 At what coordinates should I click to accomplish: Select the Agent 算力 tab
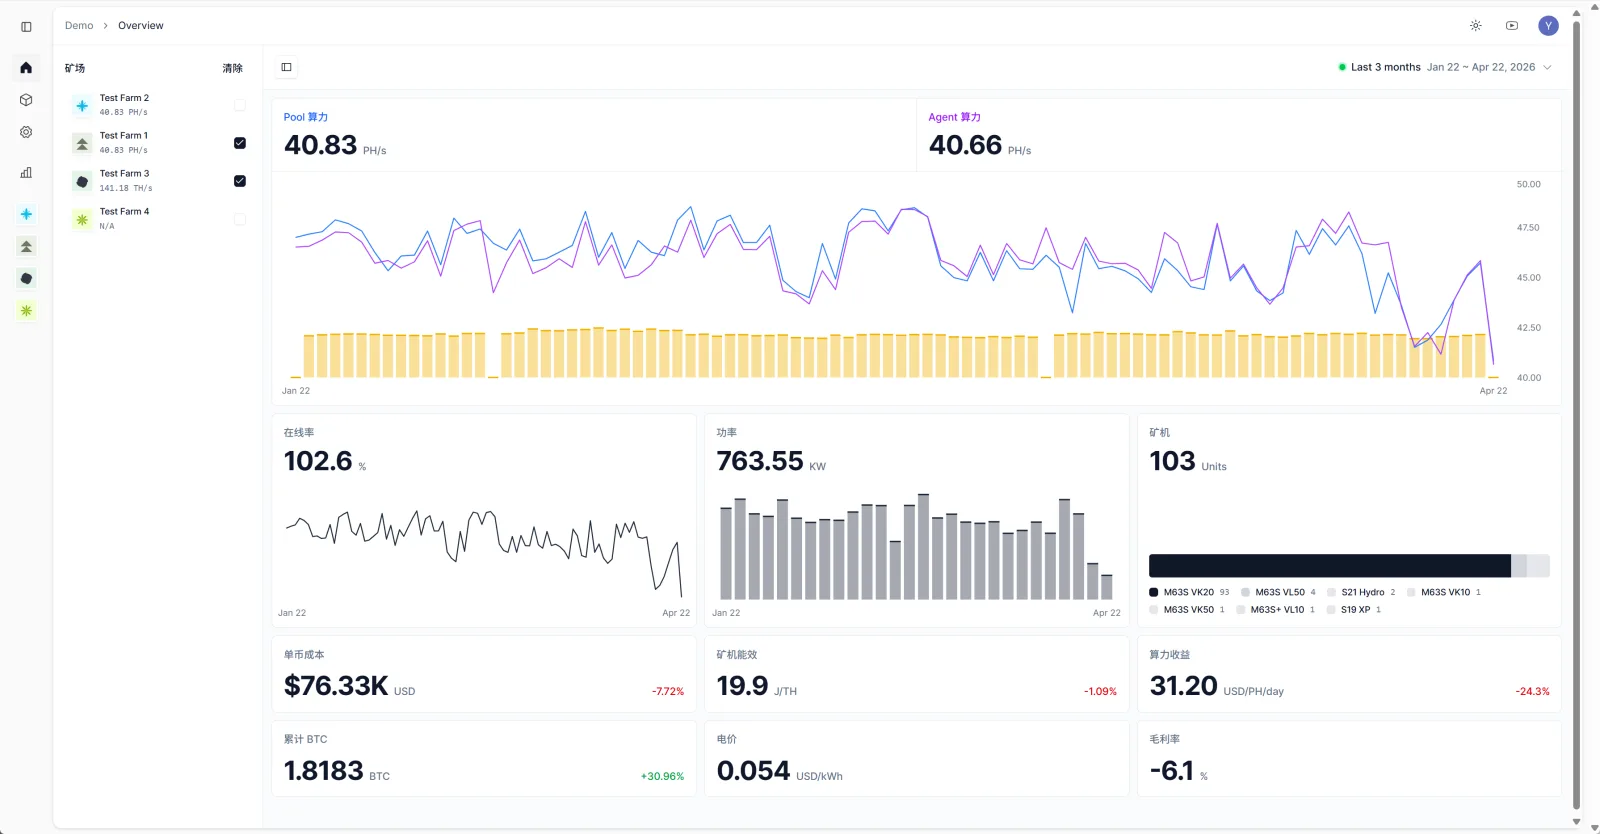point(954,117)
